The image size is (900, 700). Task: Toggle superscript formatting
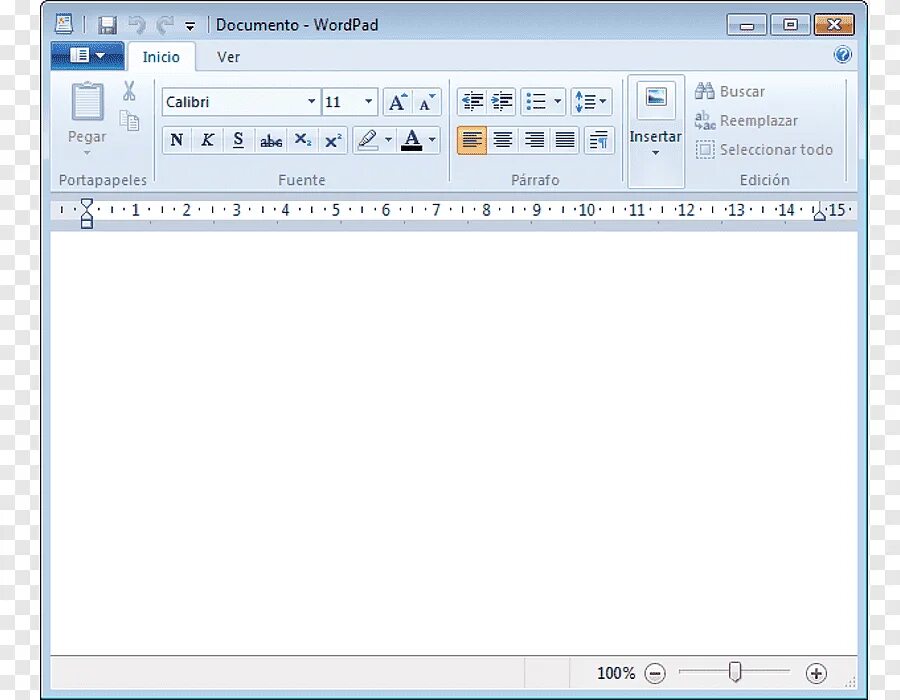333,140
